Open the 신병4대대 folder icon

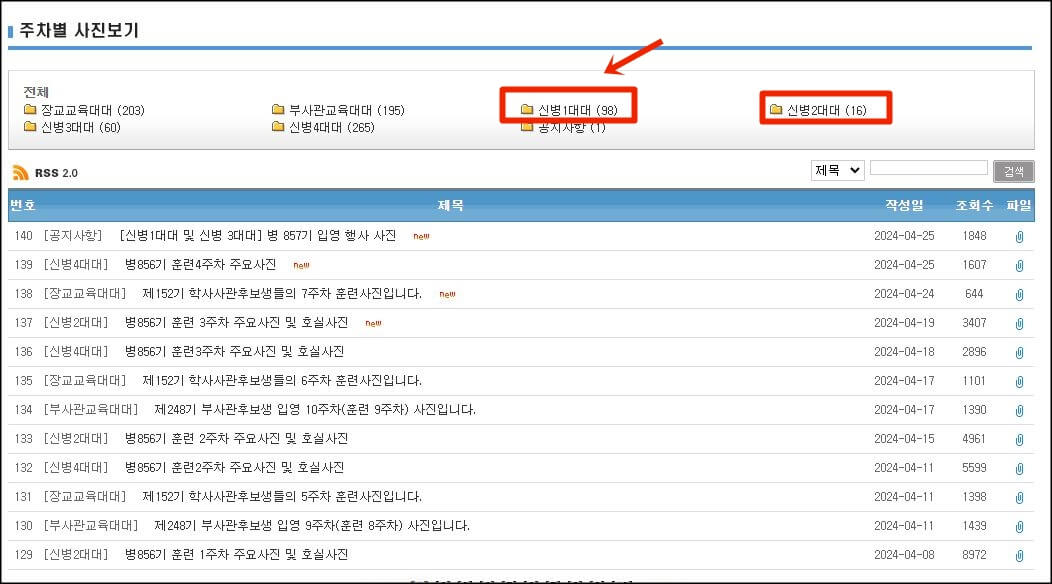pyautogui.click(x=280, y=127)
